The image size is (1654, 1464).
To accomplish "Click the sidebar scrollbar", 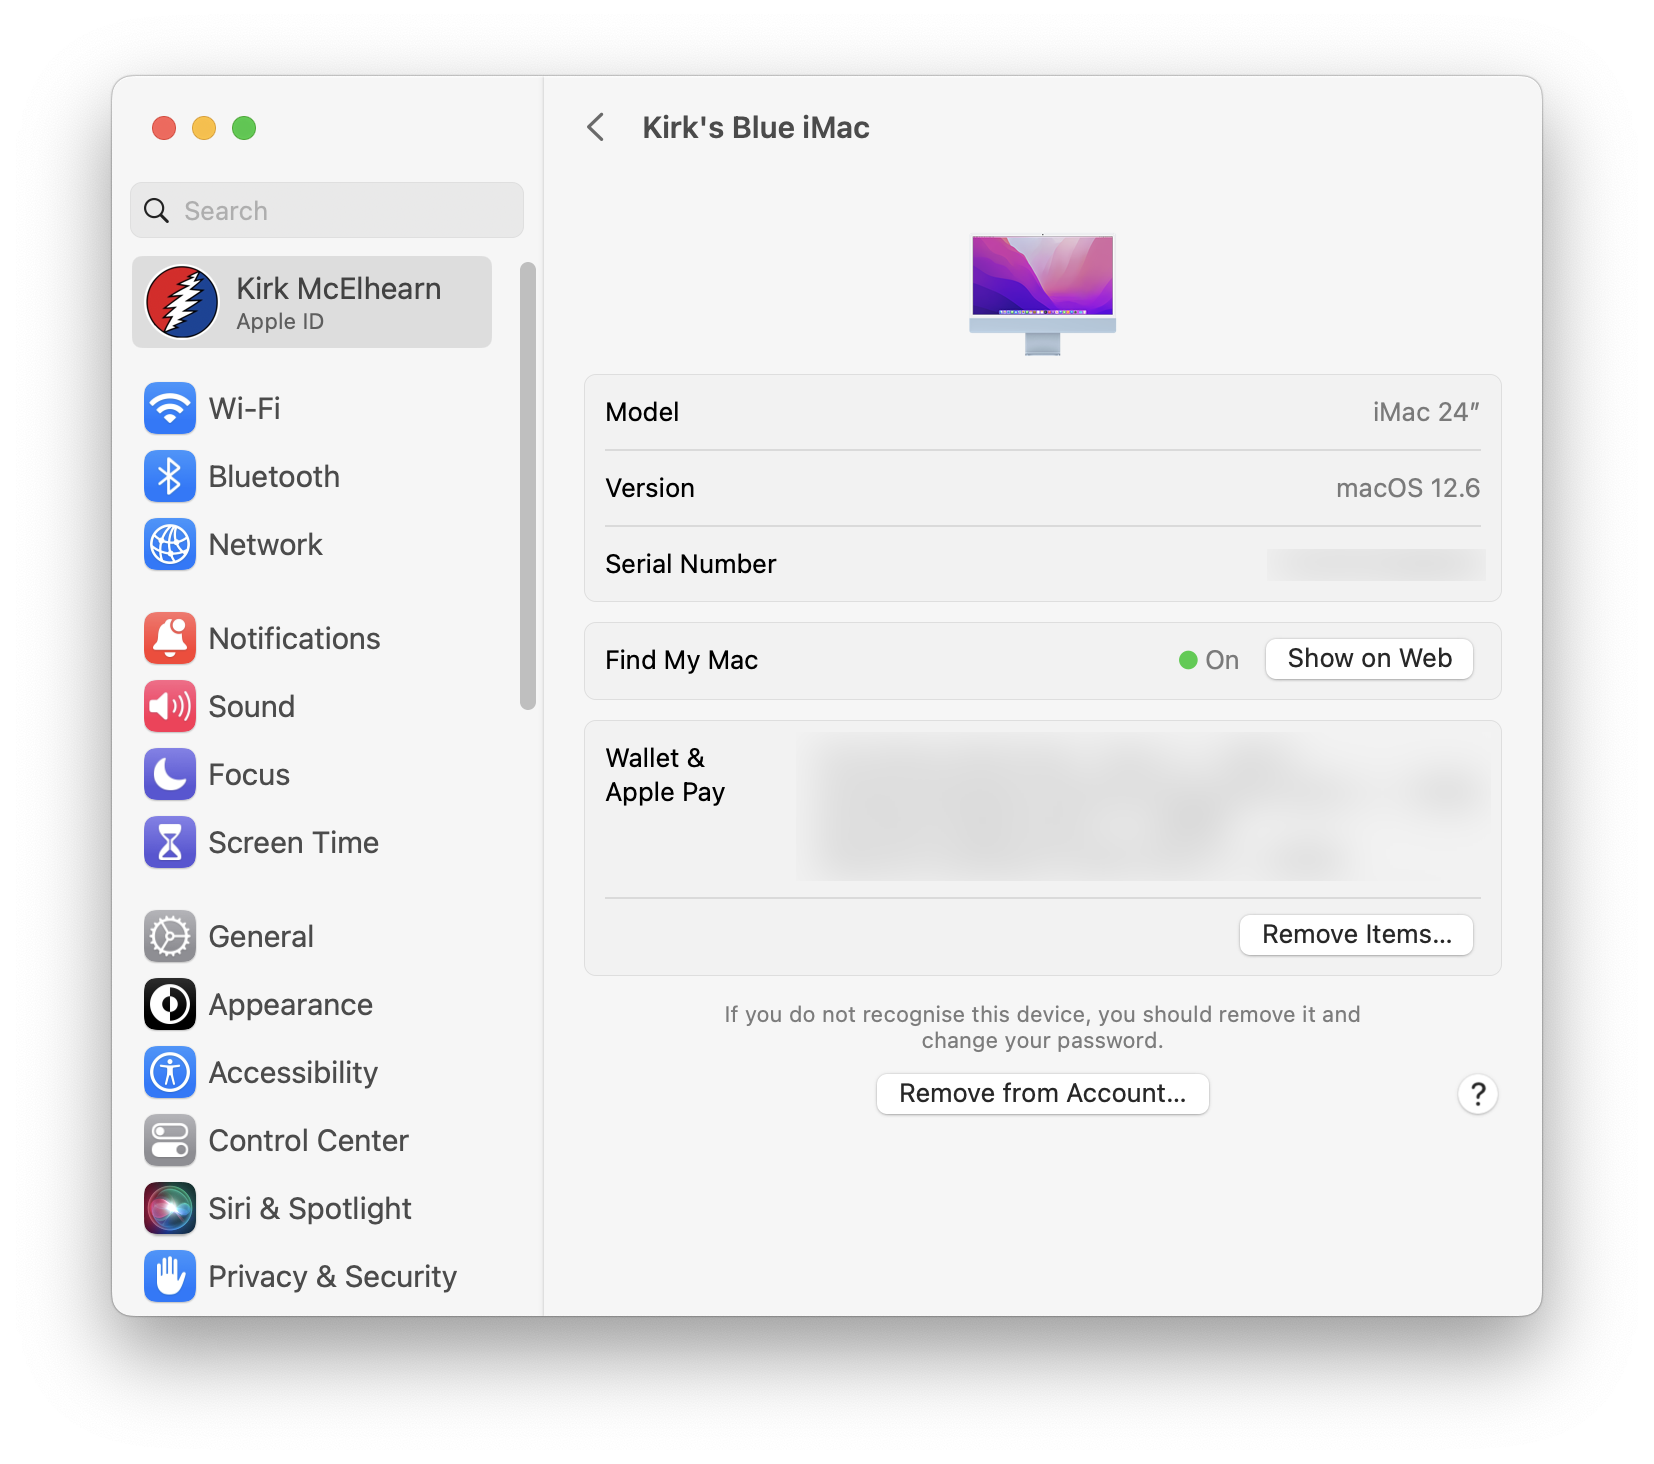I will (x=528, y=486).
